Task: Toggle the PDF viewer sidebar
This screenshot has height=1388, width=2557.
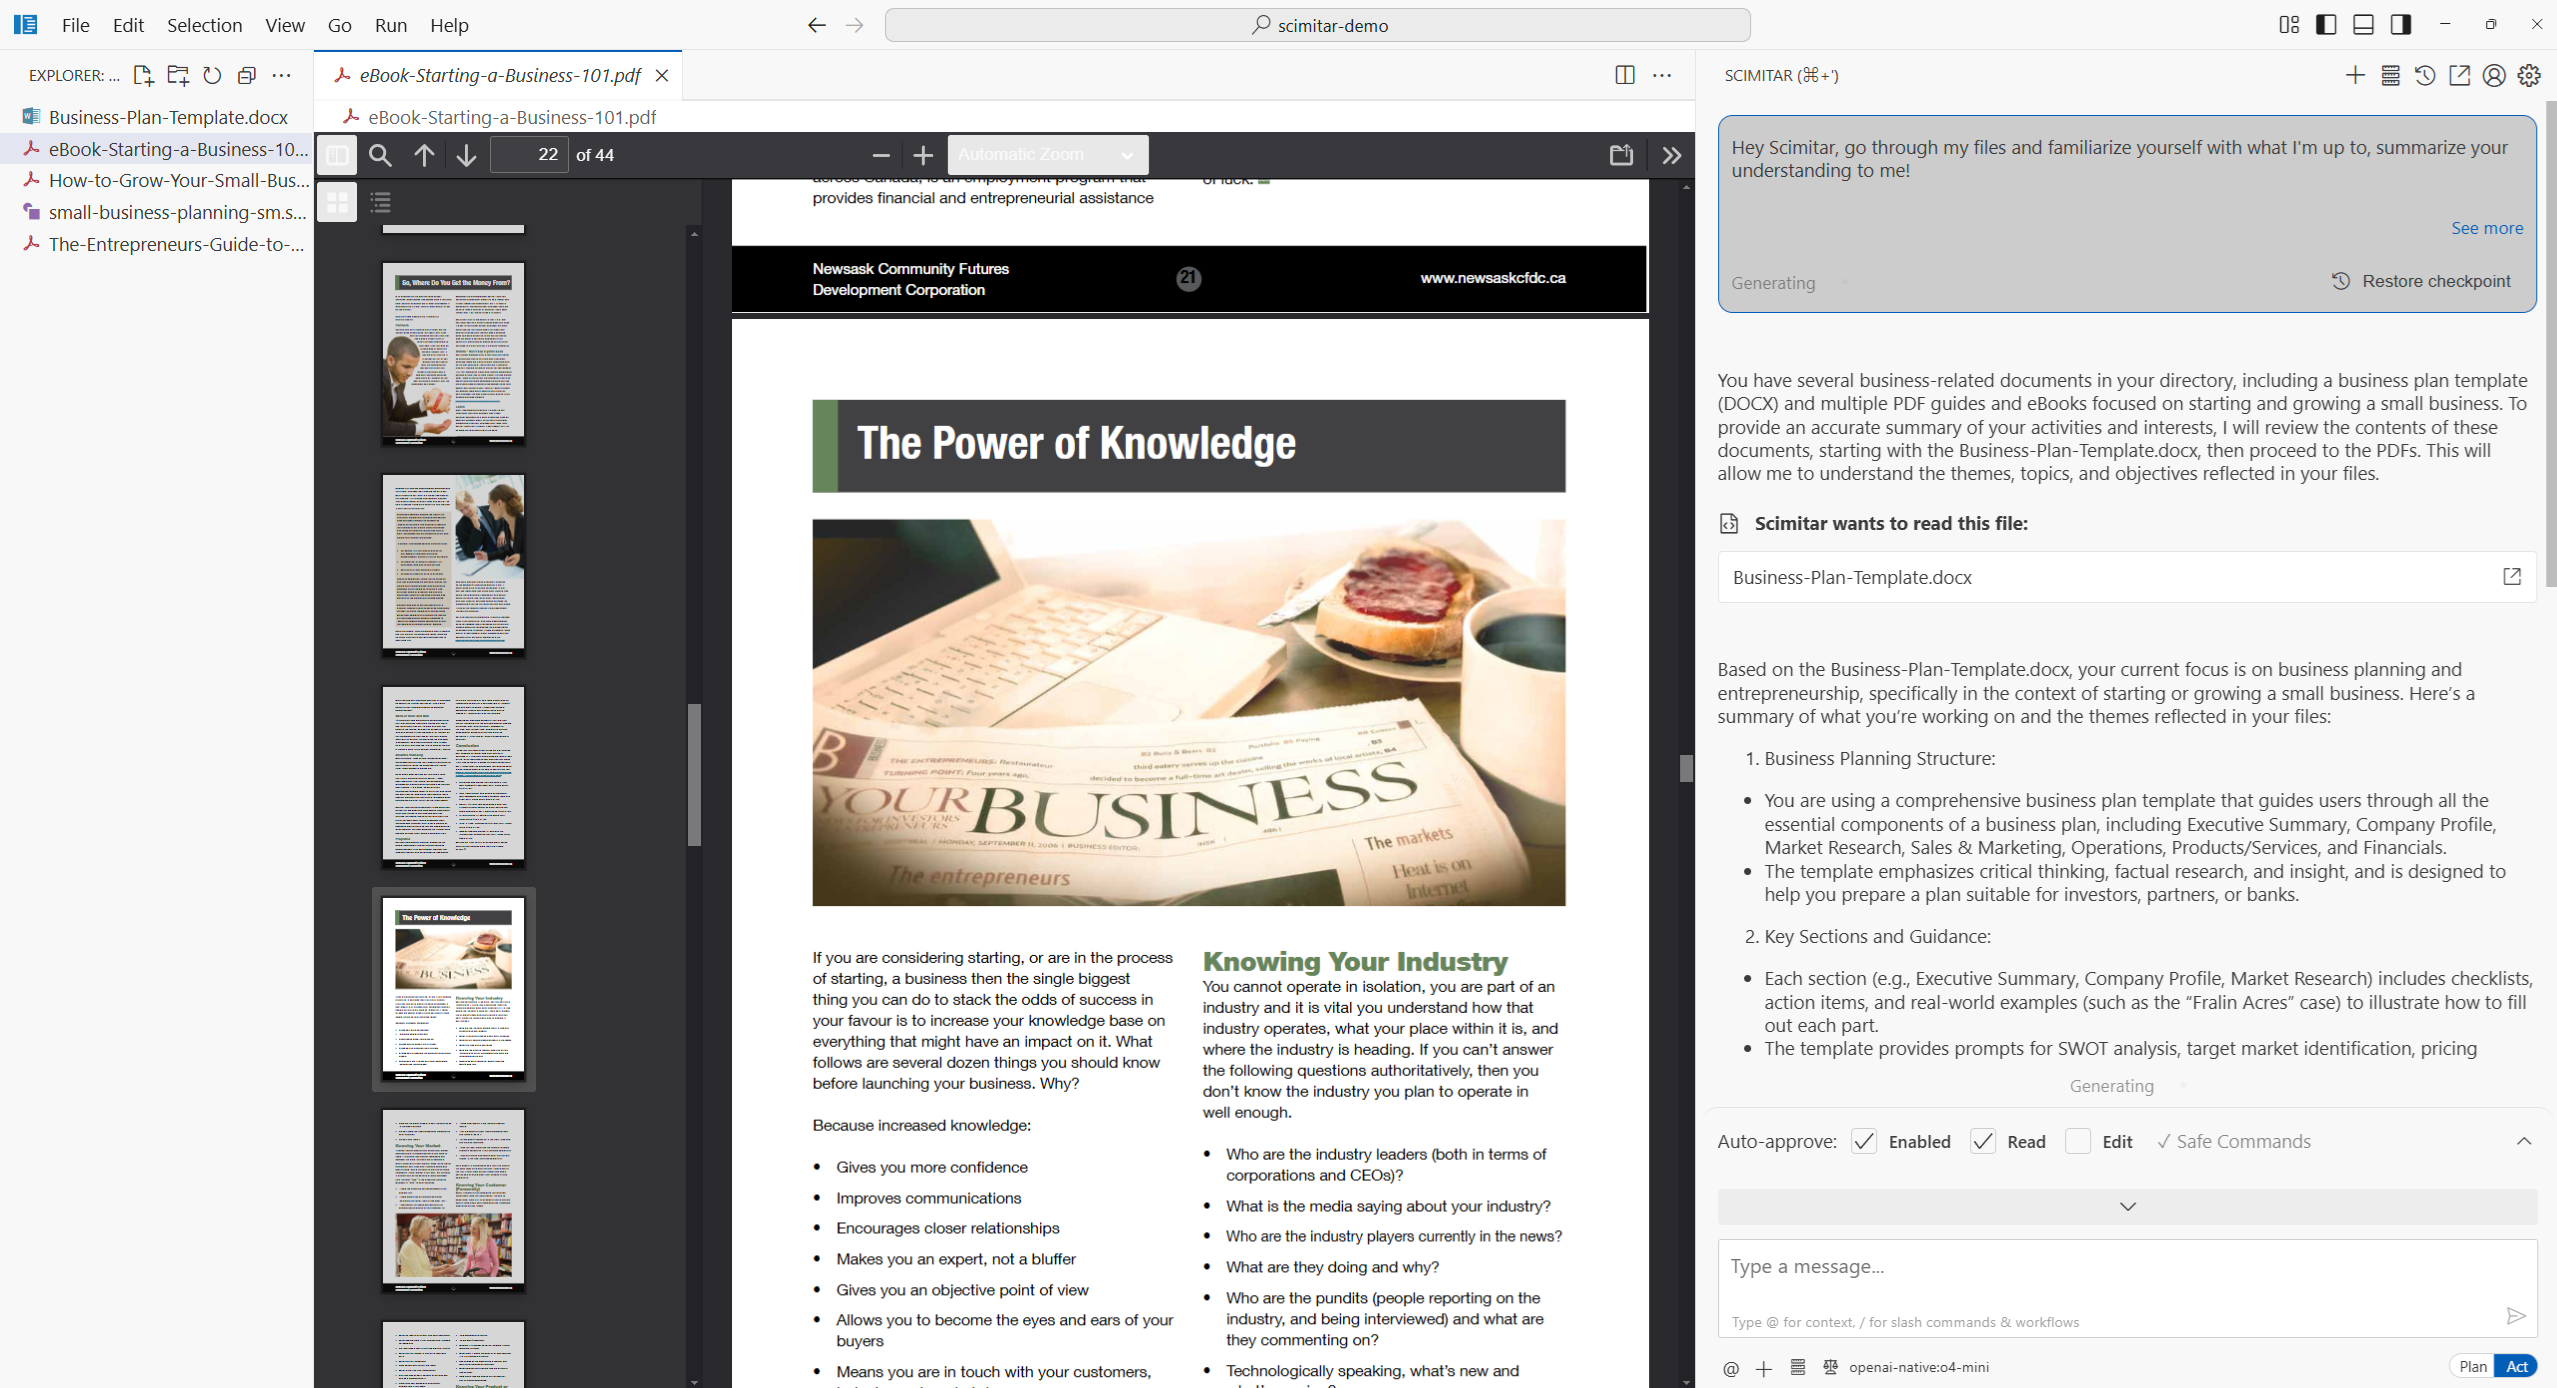Action: tap(337, 155)
